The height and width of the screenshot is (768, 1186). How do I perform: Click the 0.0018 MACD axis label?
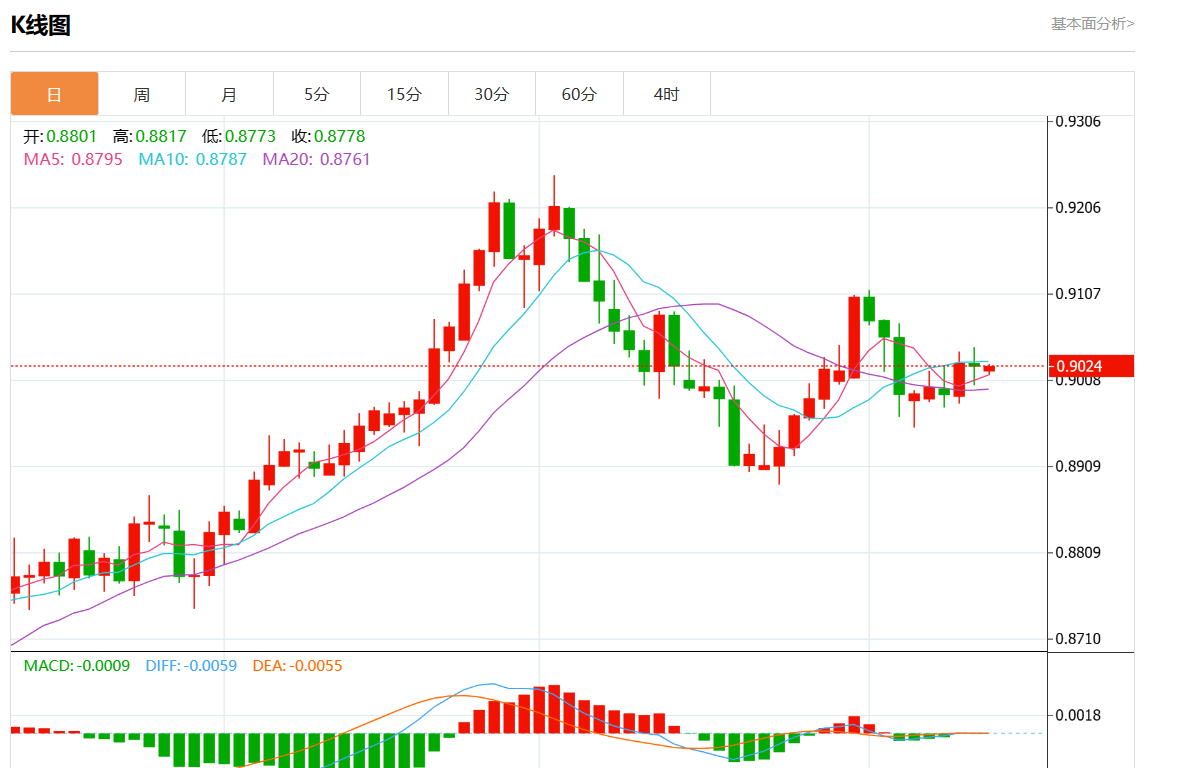click(x=1078, y=715)
